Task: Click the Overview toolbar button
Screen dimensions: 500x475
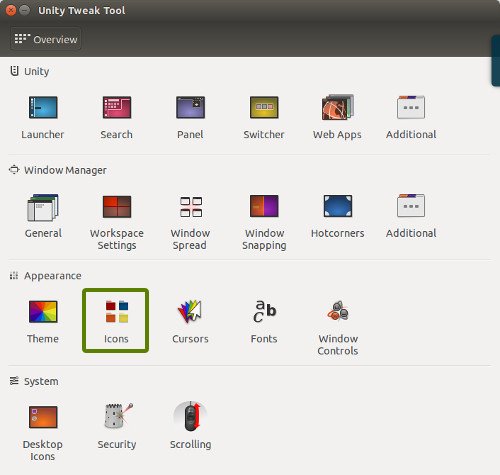Action: coord(46,39)
